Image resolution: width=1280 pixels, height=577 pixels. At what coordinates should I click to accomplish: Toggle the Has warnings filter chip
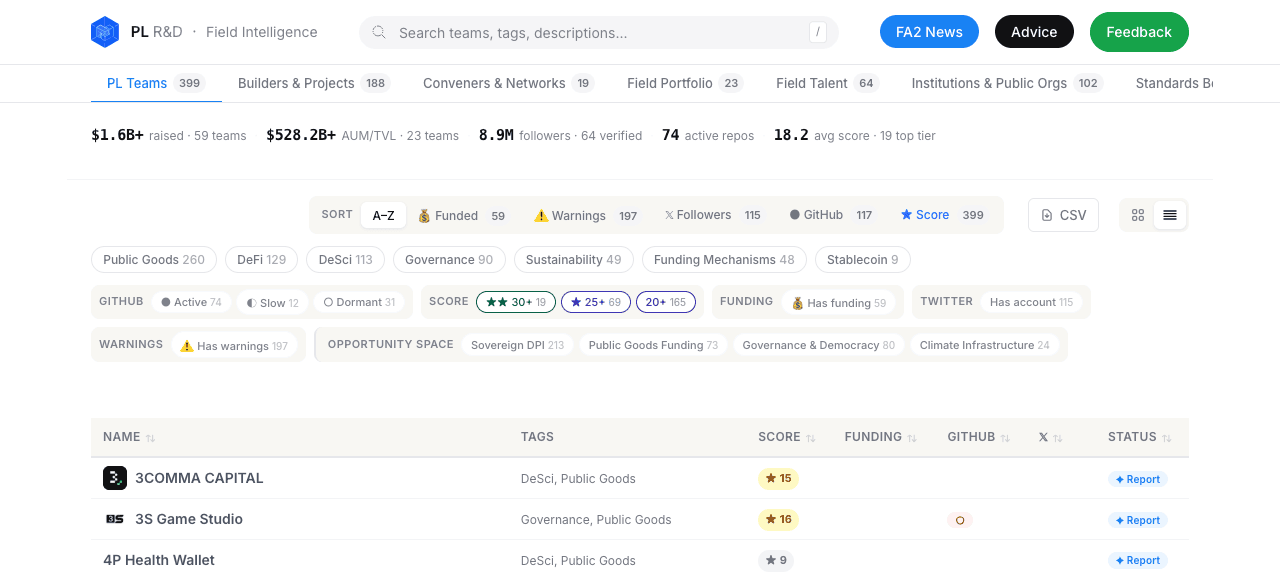point(235,345)
